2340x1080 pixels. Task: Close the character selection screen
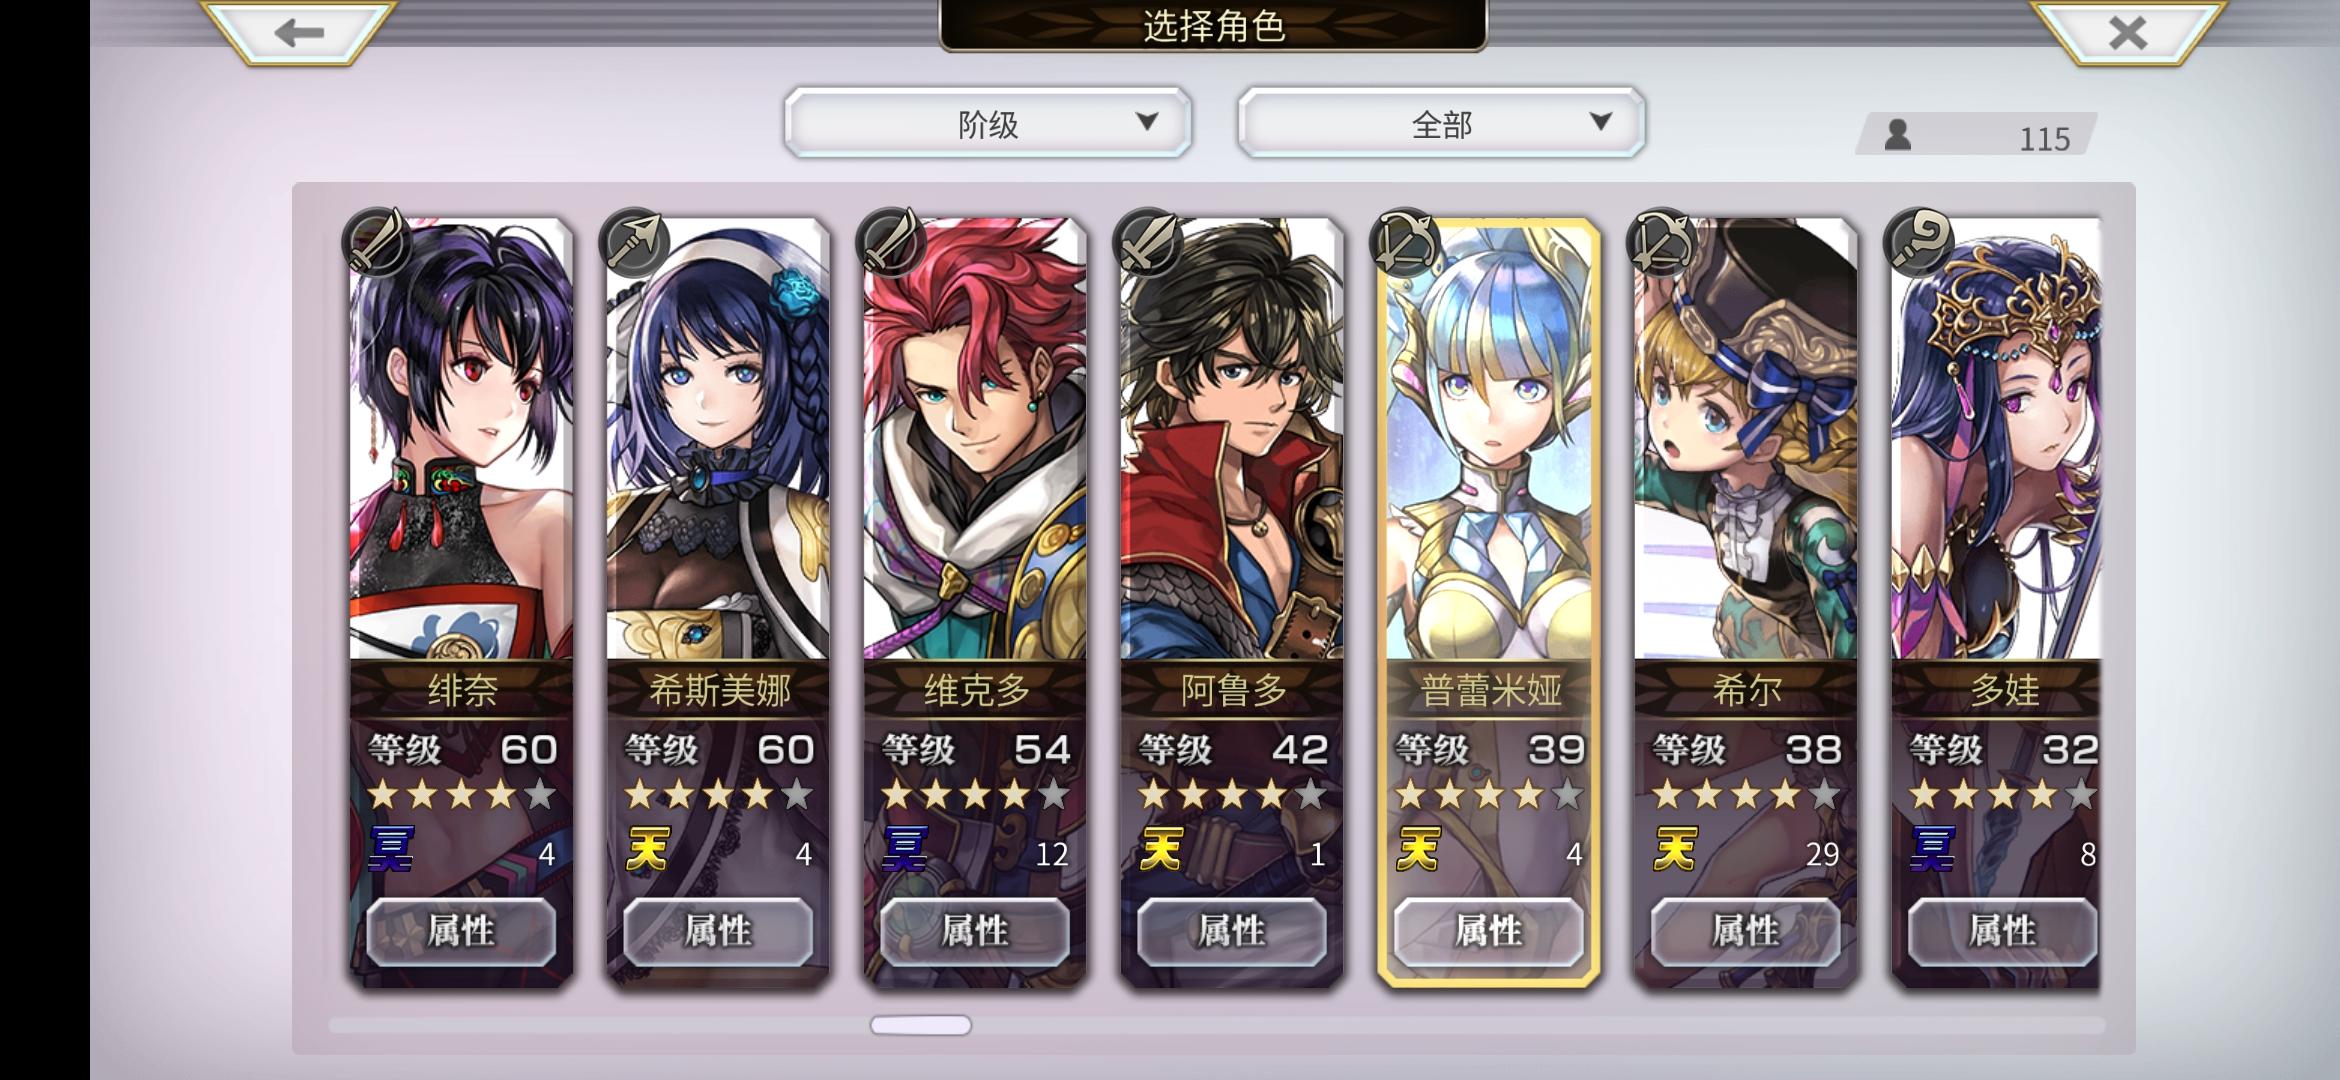(2128, 32)
